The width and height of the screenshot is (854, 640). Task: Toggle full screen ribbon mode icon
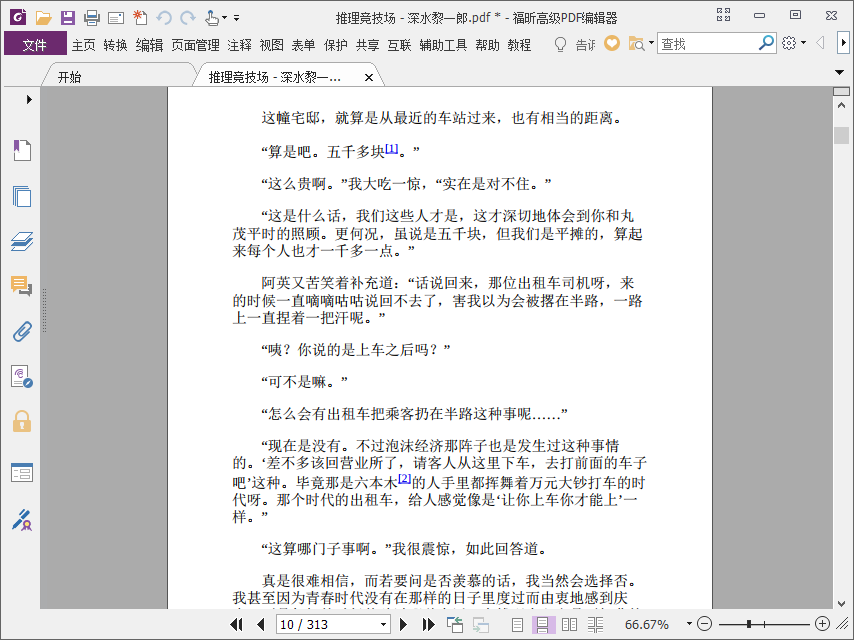click(x=723, y=15)
